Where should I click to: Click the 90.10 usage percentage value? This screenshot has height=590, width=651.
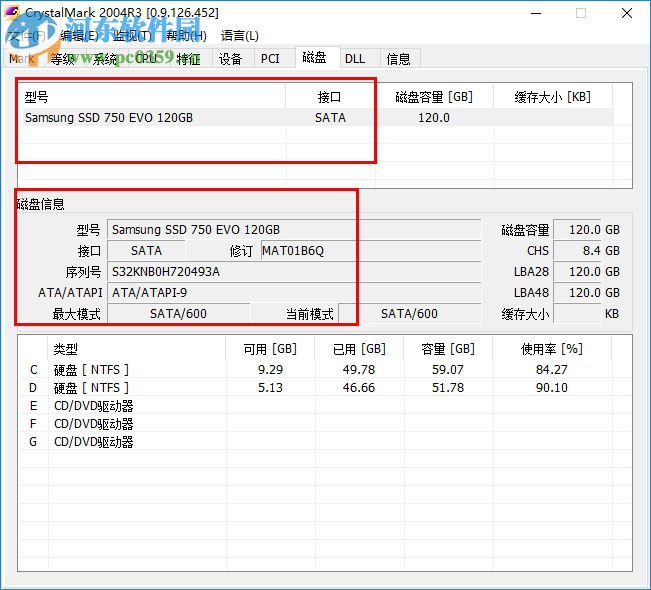pyautogui.click(x=552, y=388)
